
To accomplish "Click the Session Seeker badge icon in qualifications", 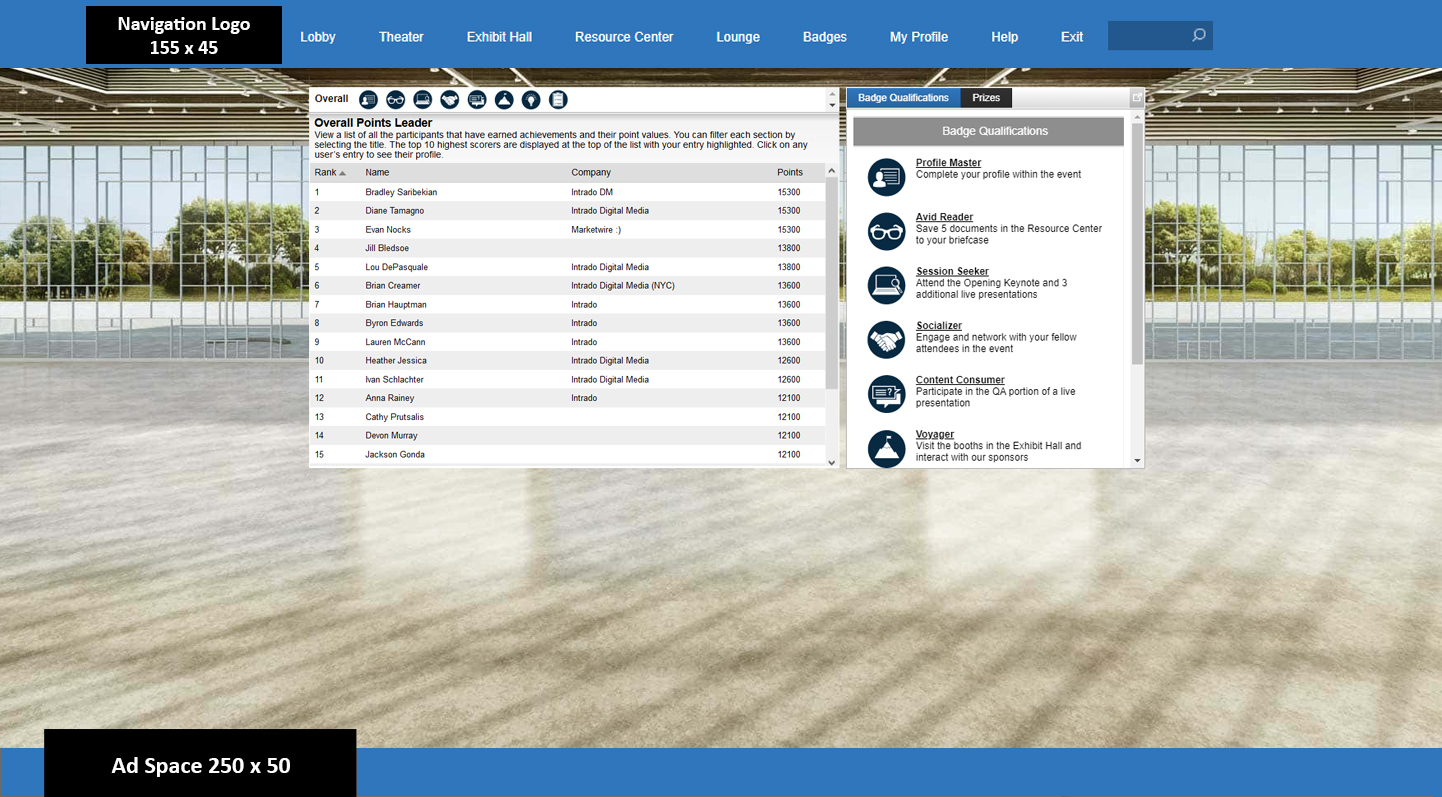I will coord(886,286).
